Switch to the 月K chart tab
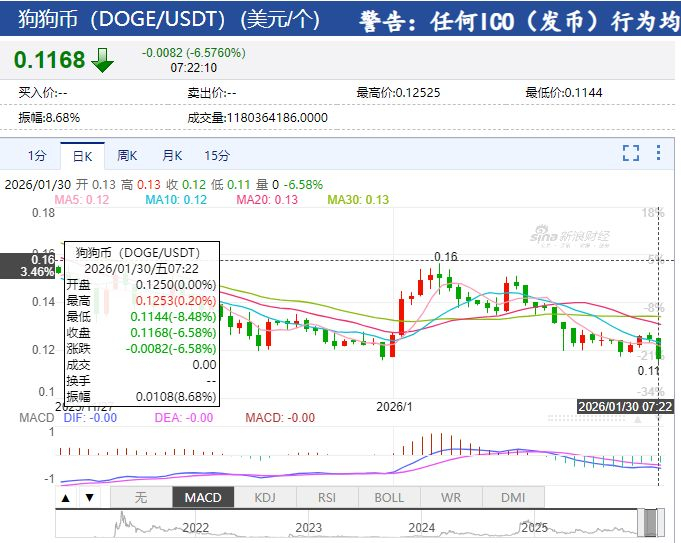The image size is (681, 543). pyautogui.click(x=172, y=156)
